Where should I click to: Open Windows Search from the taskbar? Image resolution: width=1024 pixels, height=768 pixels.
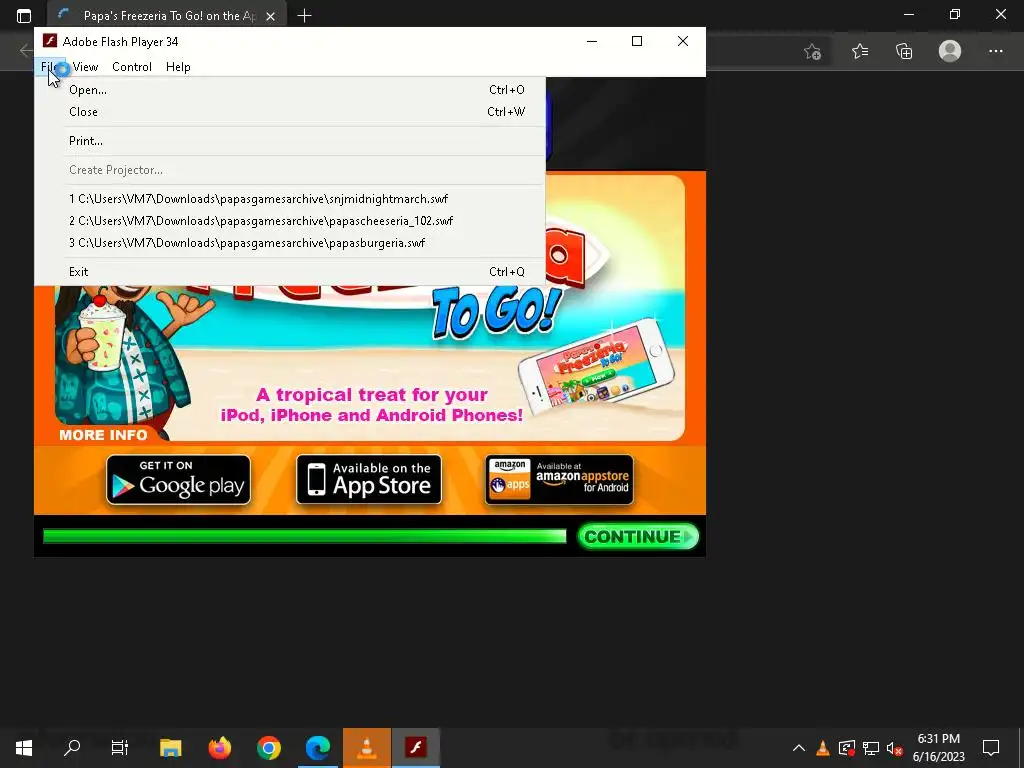pyautogui.click(x=72, y=748)
